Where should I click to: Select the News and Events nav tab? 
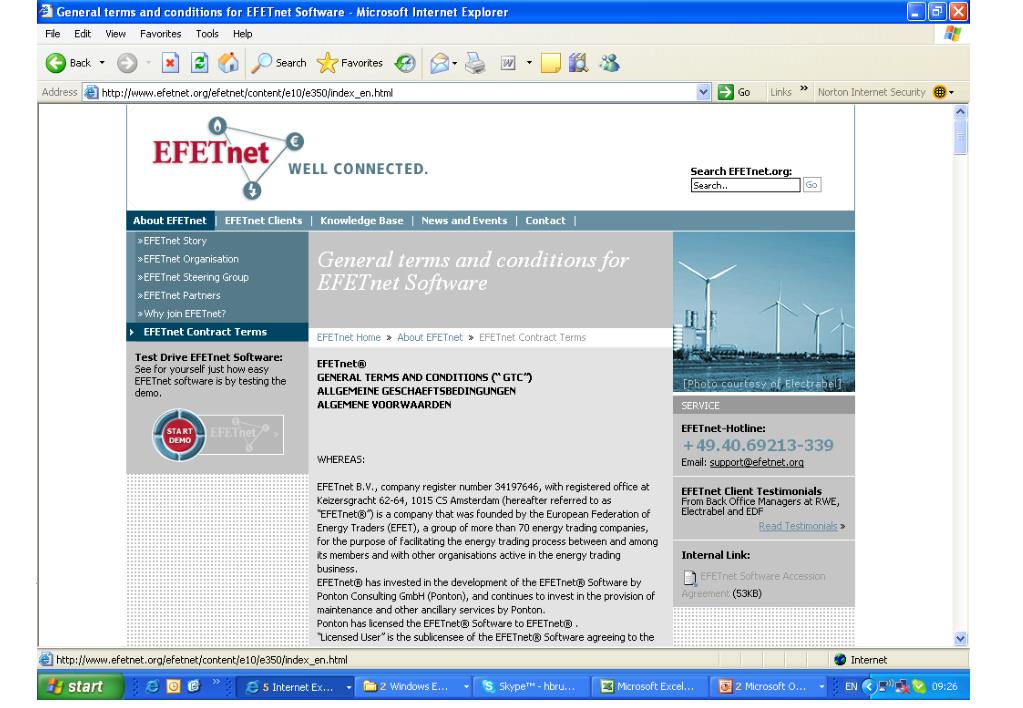464,221
